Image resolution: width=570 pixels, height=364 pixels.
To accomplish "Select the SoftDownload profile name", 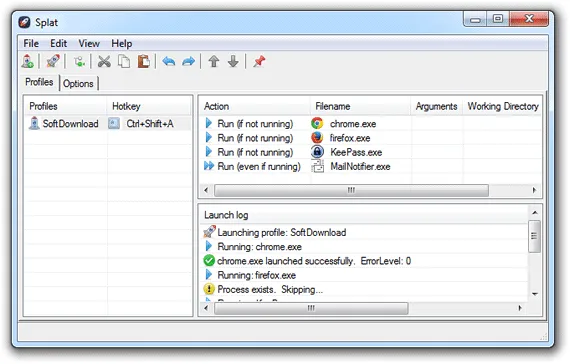I will click(x=71, y=124).
